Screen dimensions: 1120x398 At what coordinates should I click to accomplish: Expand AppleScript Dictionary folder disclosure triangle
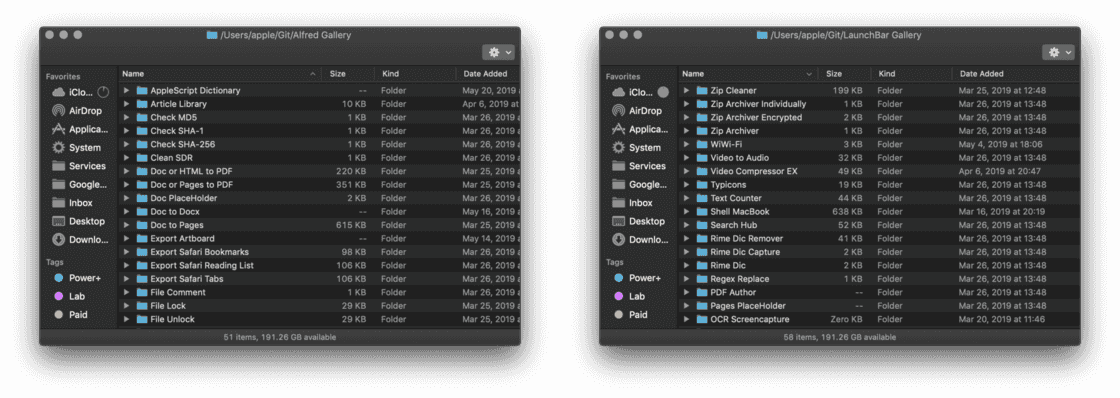[x=126, y=91]
